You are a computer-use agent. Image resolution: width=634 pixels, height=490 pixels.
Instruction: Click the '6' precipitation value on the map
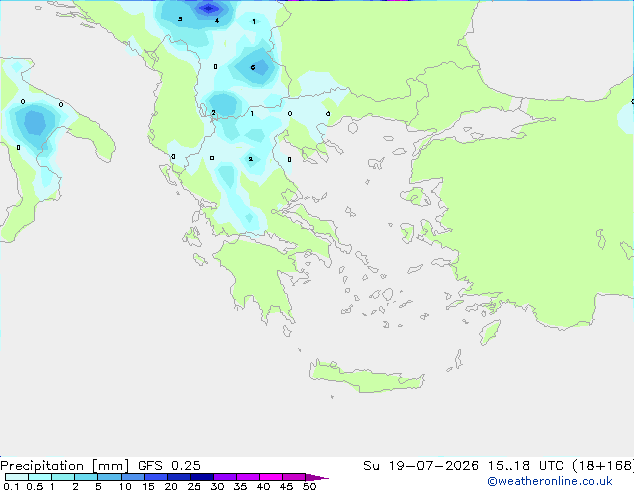point(253,67)
